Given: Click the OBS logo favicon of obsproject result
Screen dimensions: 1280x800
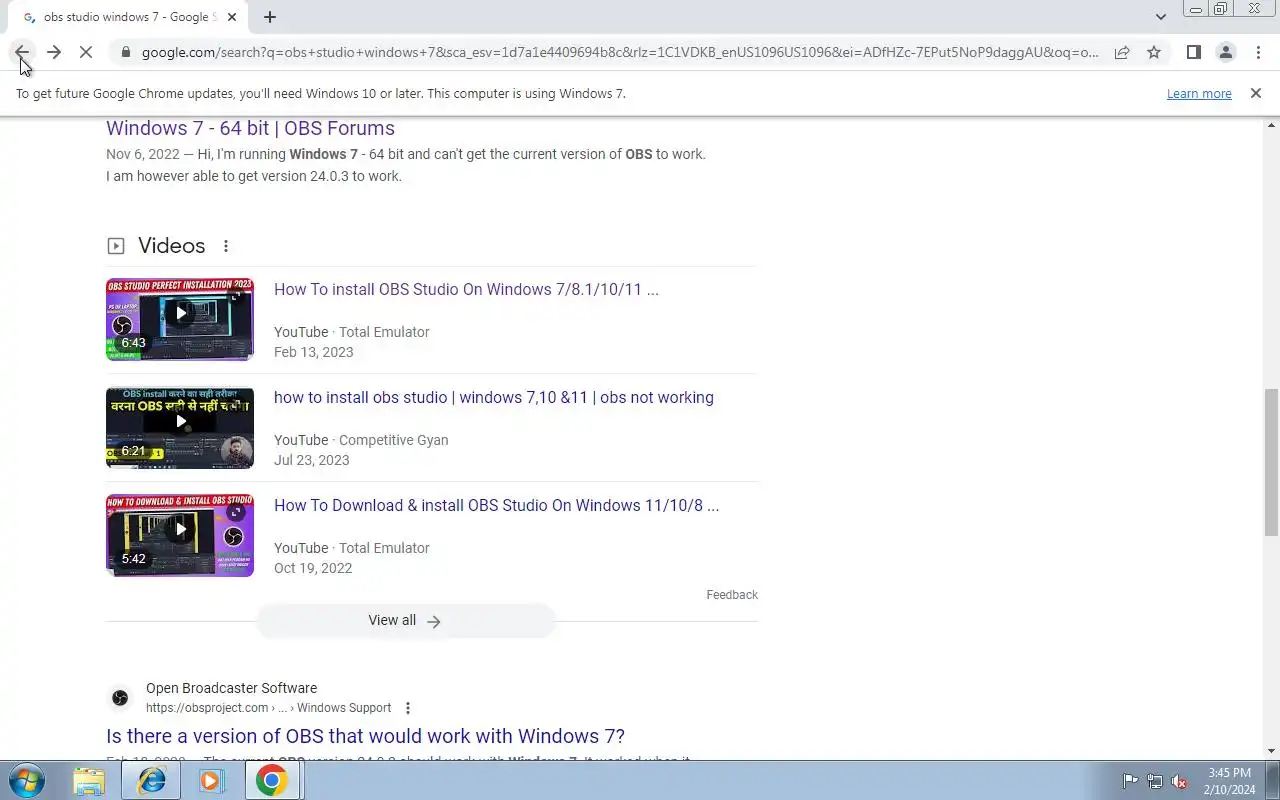Looking at the screenshot, I should tap(120, 698).
